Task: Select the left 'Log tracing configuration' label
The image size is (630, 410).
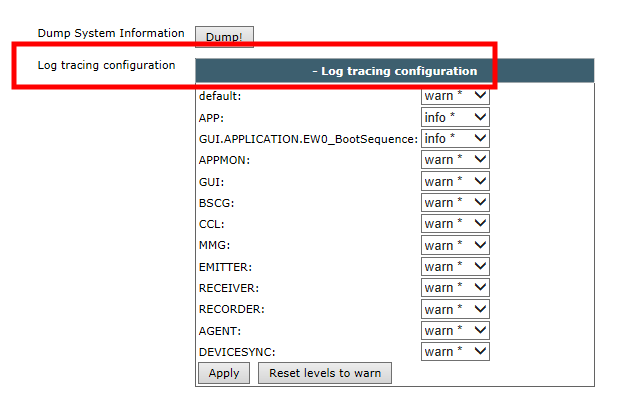Action: coord(106,65)
